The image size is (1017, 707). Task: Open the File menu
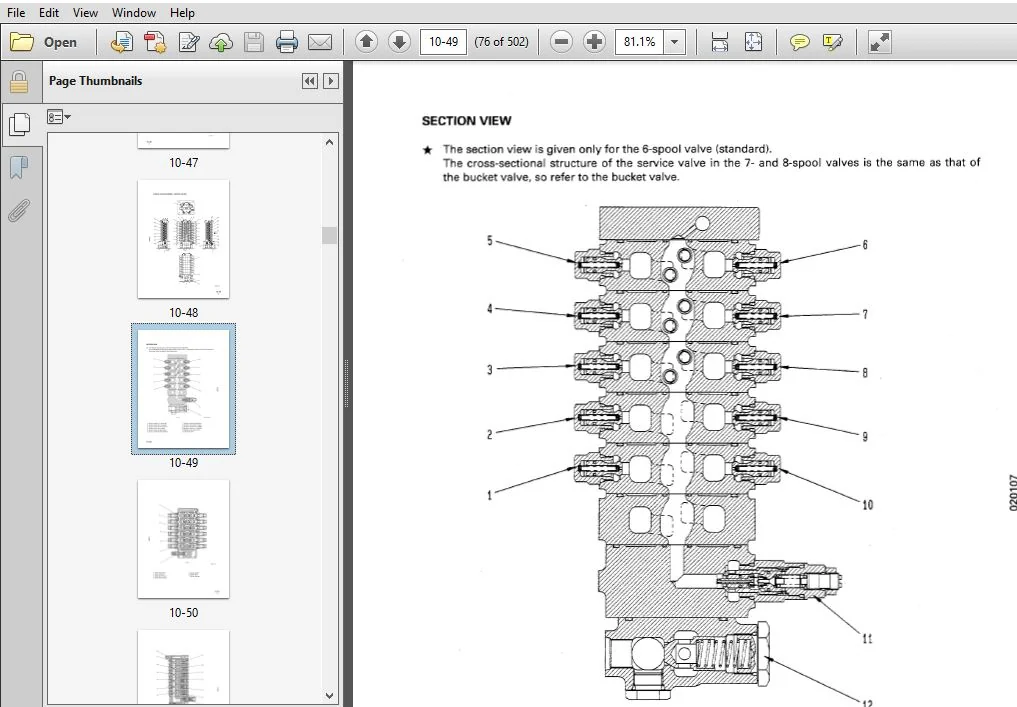(16, 12)
